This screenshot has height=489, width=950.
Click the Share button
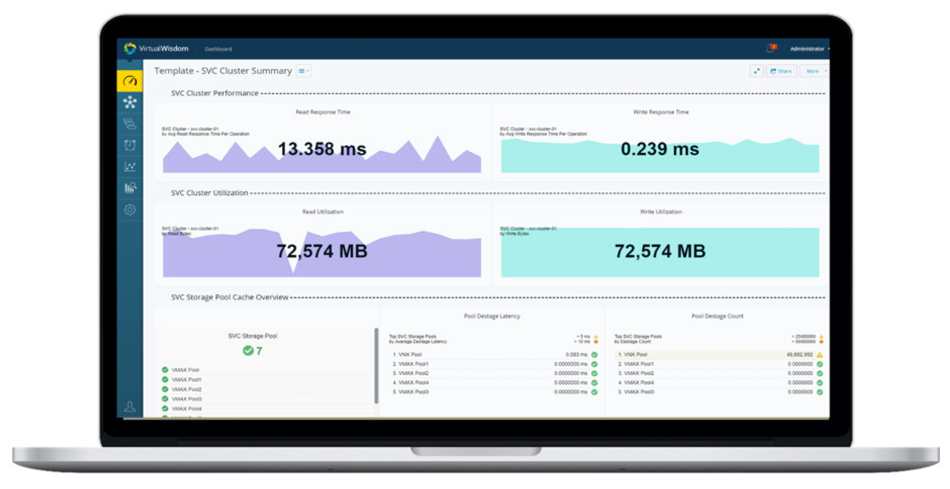click(x=782, y=71)
